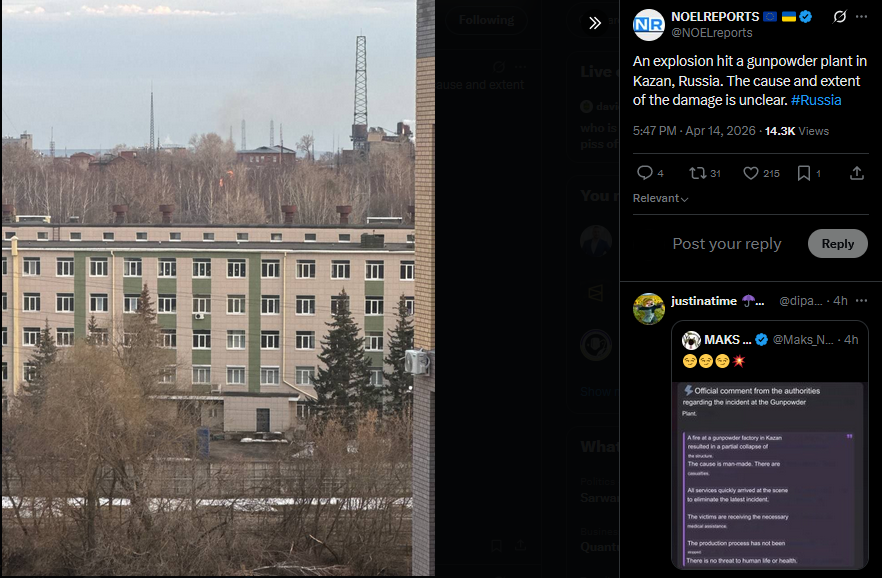Click the Grok slashed-circle icon

pyautogui.click(x=840, y=17)
